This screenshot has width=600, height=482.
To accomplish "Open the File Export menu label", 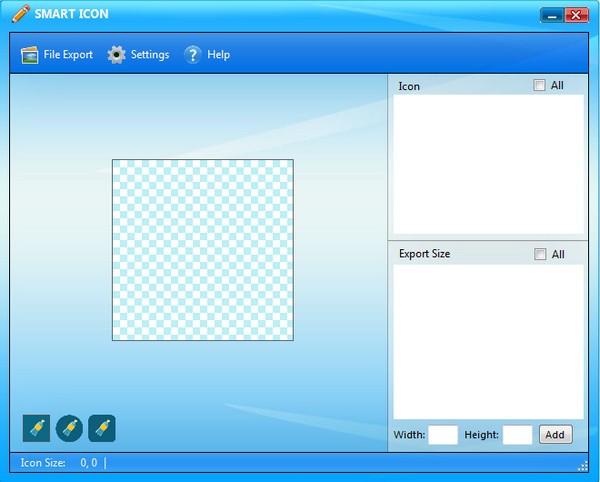I will [68, 55].
